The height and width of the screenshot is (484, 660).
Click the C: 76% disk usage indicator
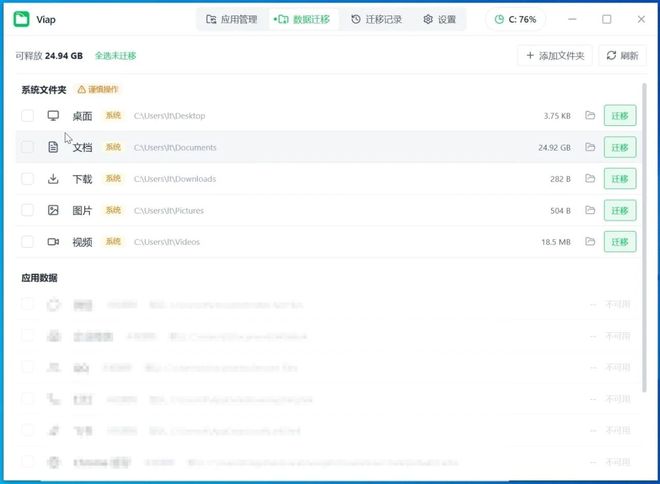[516, 19]
